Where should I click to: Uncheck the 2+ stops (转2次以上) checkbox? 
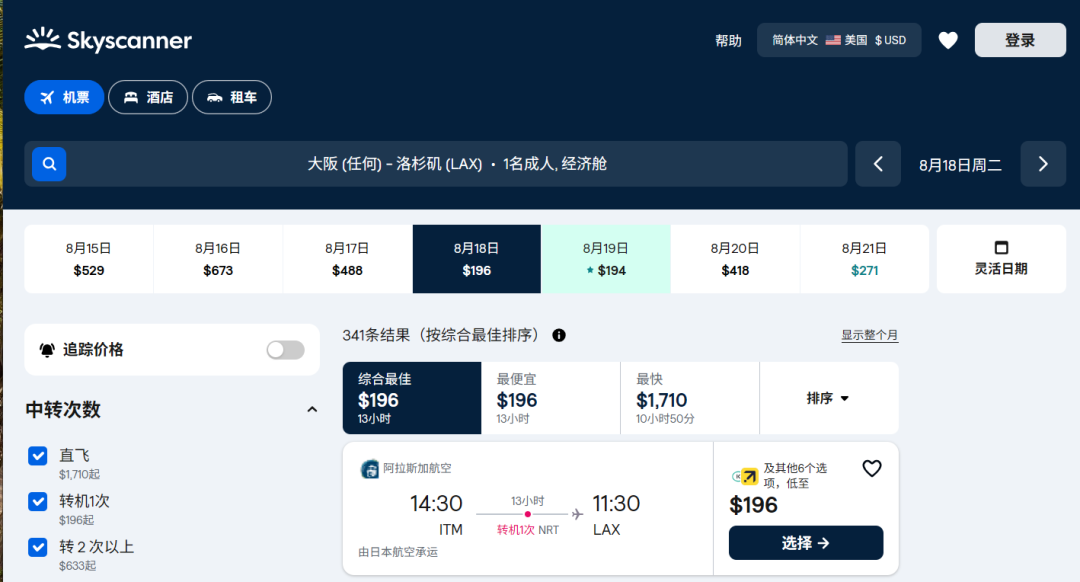(38, 547)
